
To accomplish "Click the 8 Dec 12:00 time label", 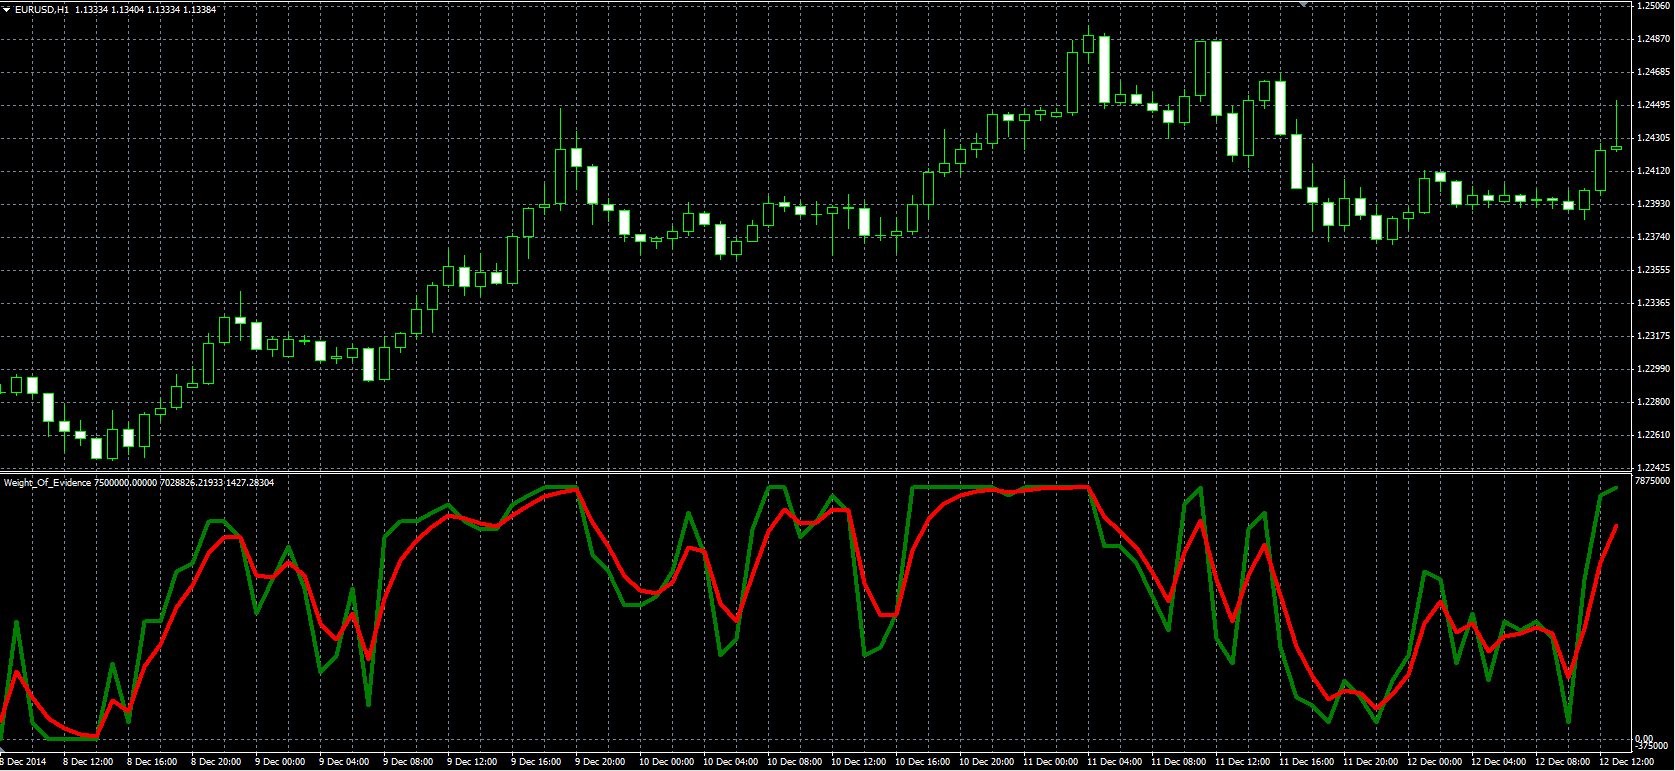I will point(88,762).
